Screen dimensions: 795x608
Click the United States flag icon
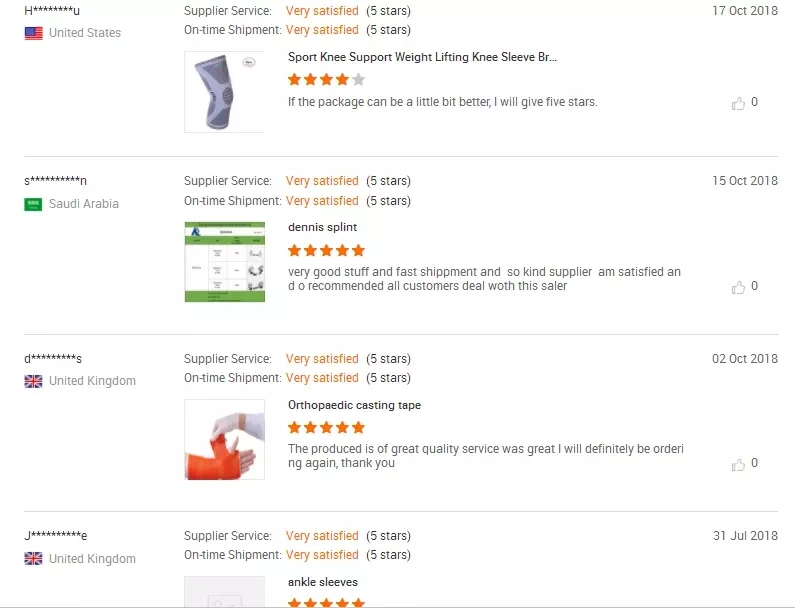tap(34, 33)
